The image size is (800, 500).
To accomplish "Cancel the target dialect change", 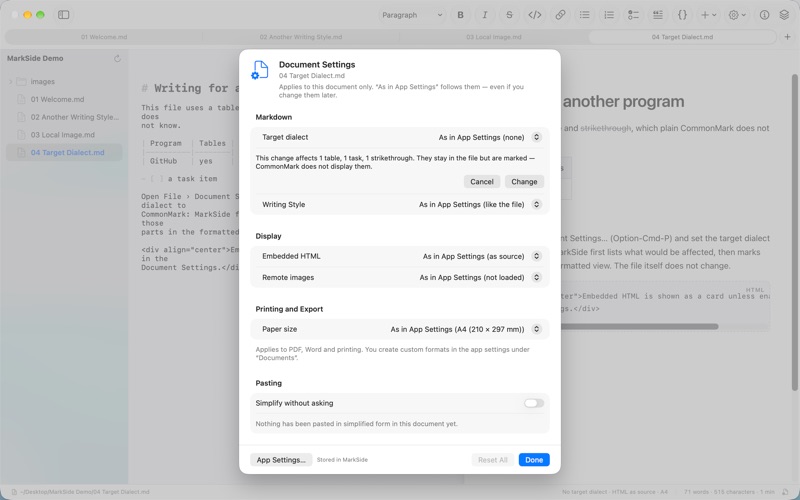I will (x=482, y=182).
